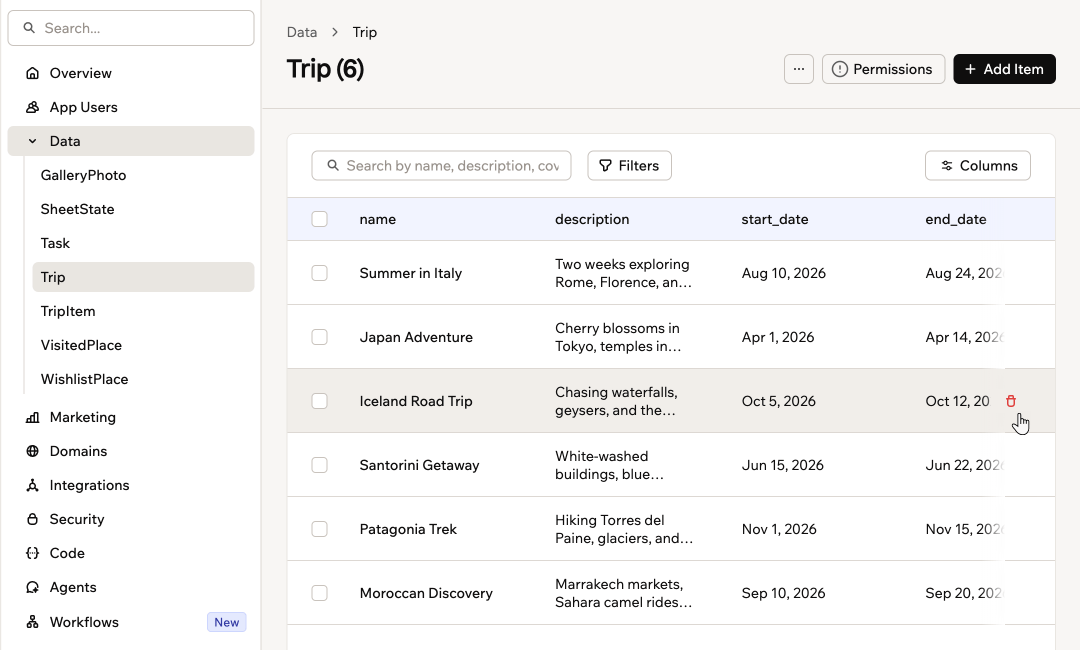Click the Domains globe icon
This screenshot has height=650, width=1080.
32,451
